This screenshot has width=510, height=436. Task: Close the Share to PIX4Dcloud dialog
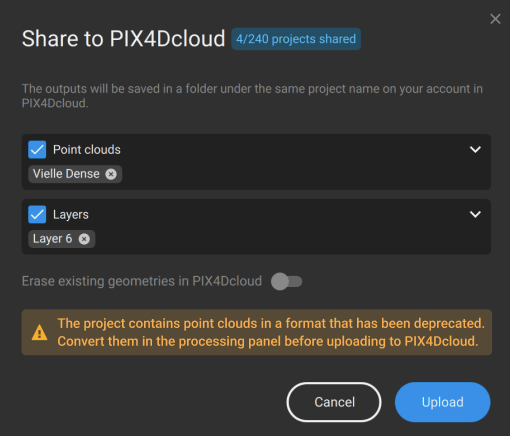pos(495,19)
